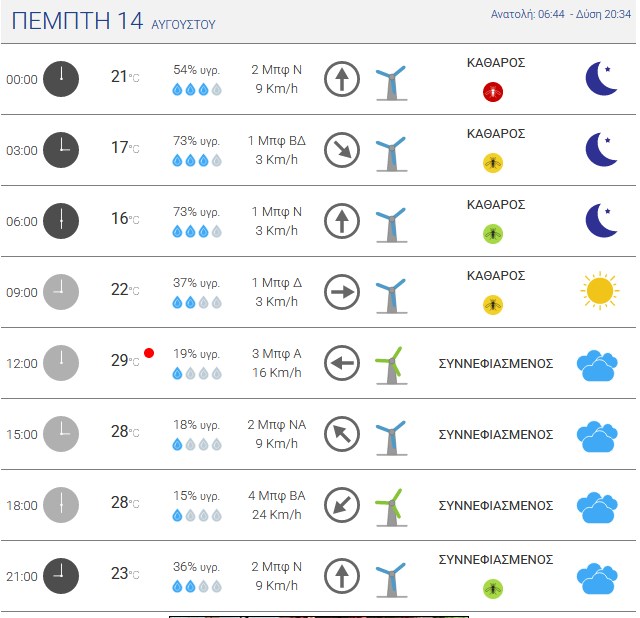Click the ΠΕΜΠΤΗ 14 date heading
The height and width of the screenshot is (618, 640).
pos(77,20)
